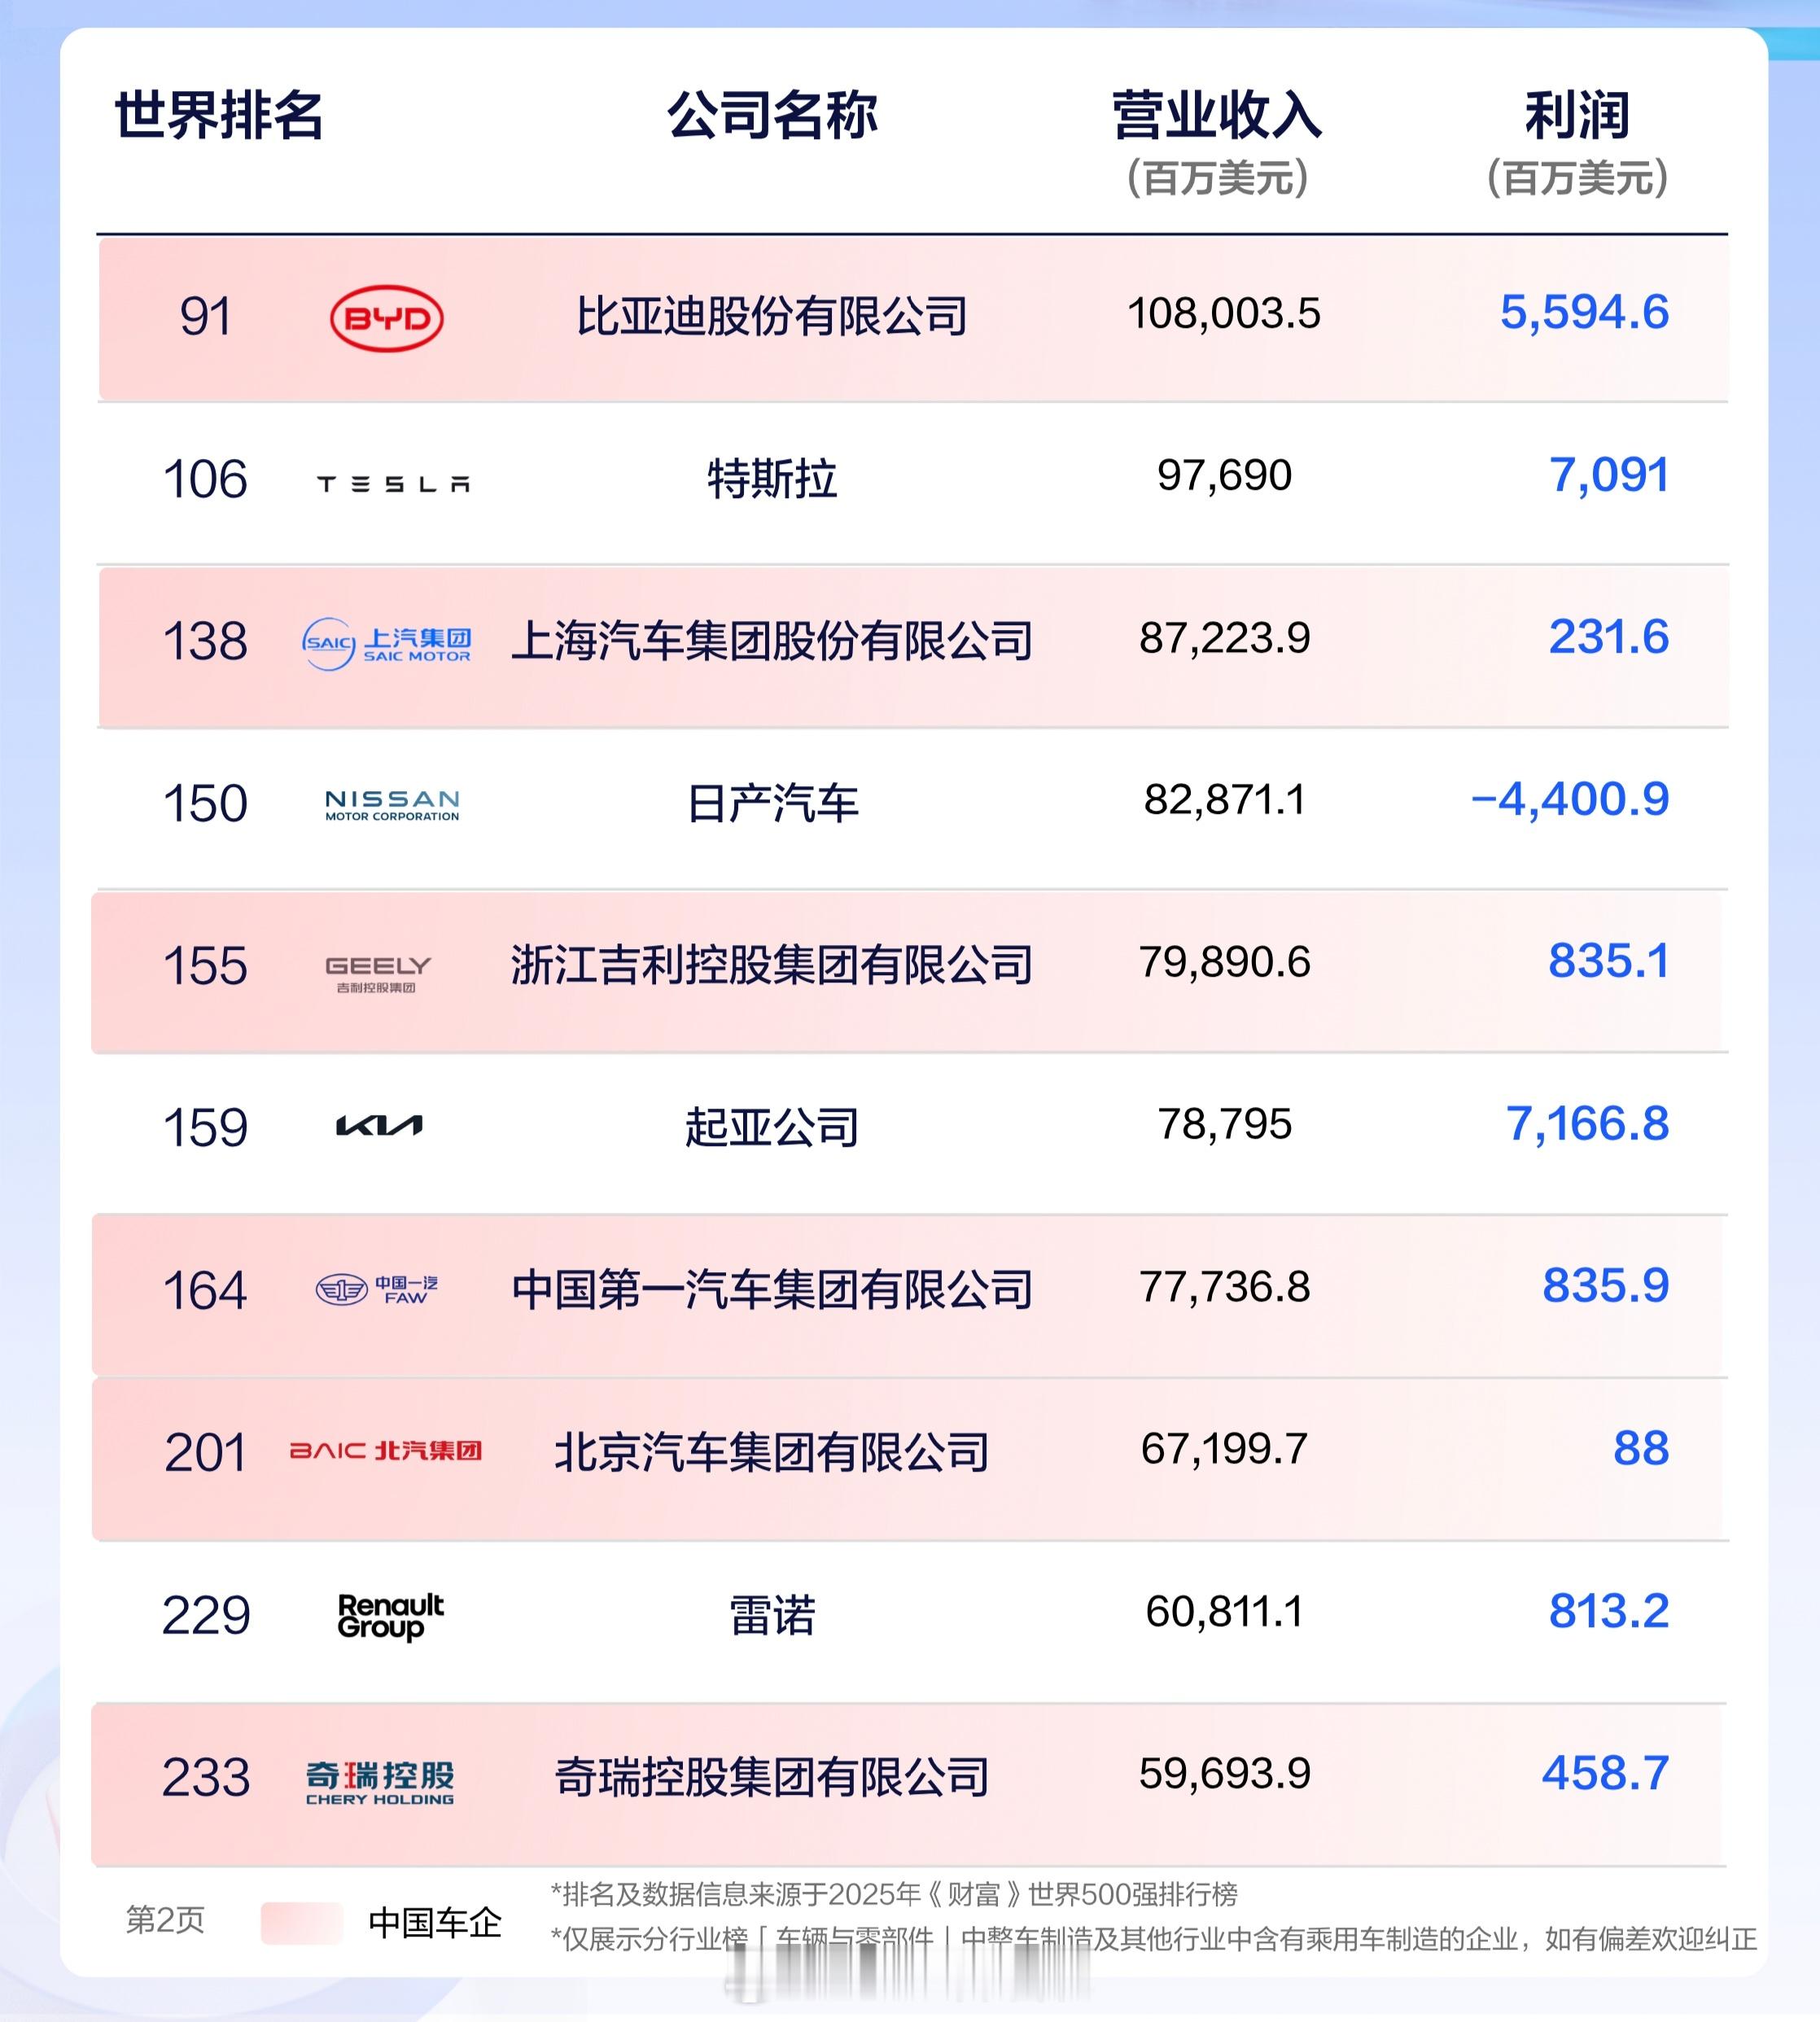This screenshot has height=2022, width=1820.
Task: Click revenue value 59,693.9
Action: pyautogui.click(x=1224, y=1774)
